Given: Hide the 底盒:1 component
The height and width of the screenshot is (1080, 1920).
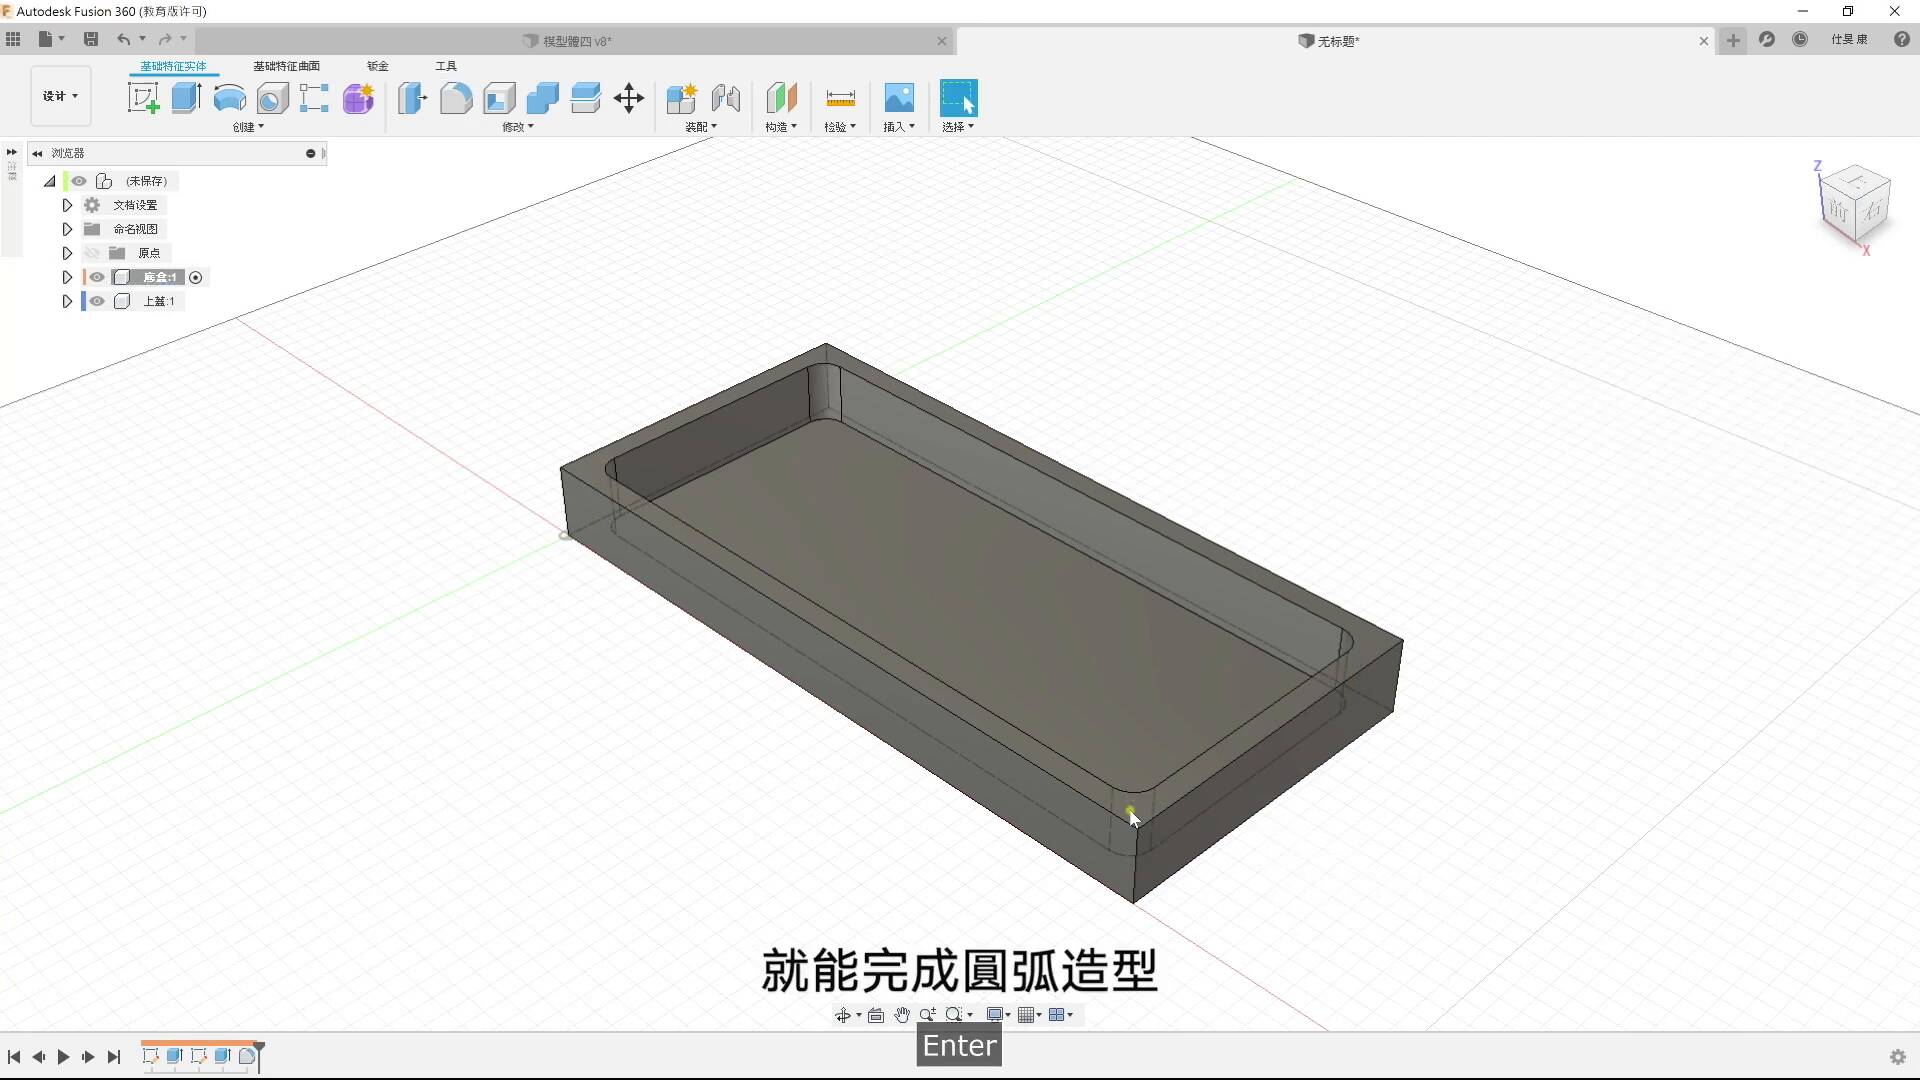Looking at the screenshot, I should click(97, 277).
